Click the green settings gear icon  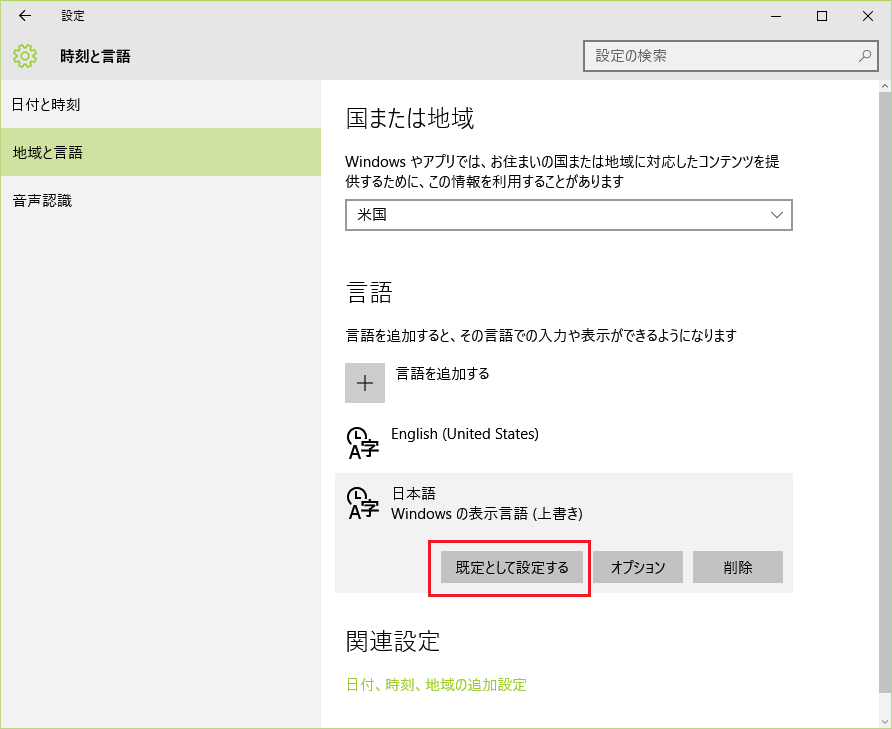(25, 56)
